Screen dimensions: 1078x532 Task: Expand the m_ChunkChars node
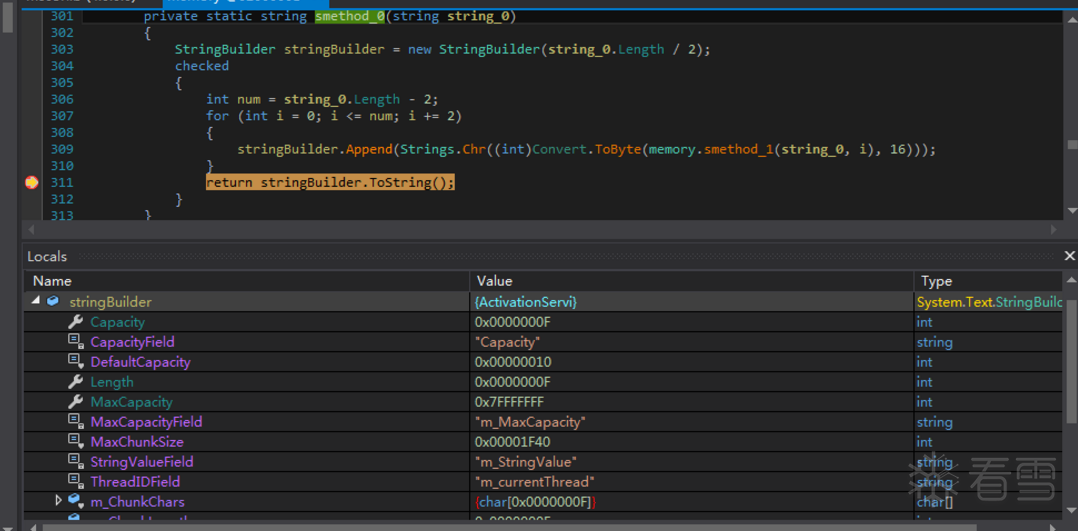click(x=58, y=501)
